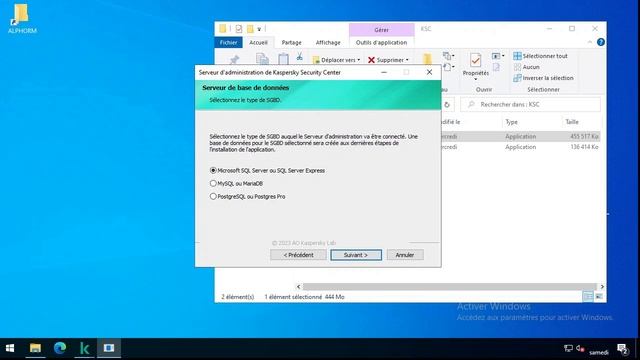The width and height of the screenshot is (640, 360).
Task: Click the Explorer refresh button
Action: tap(447, 105)
